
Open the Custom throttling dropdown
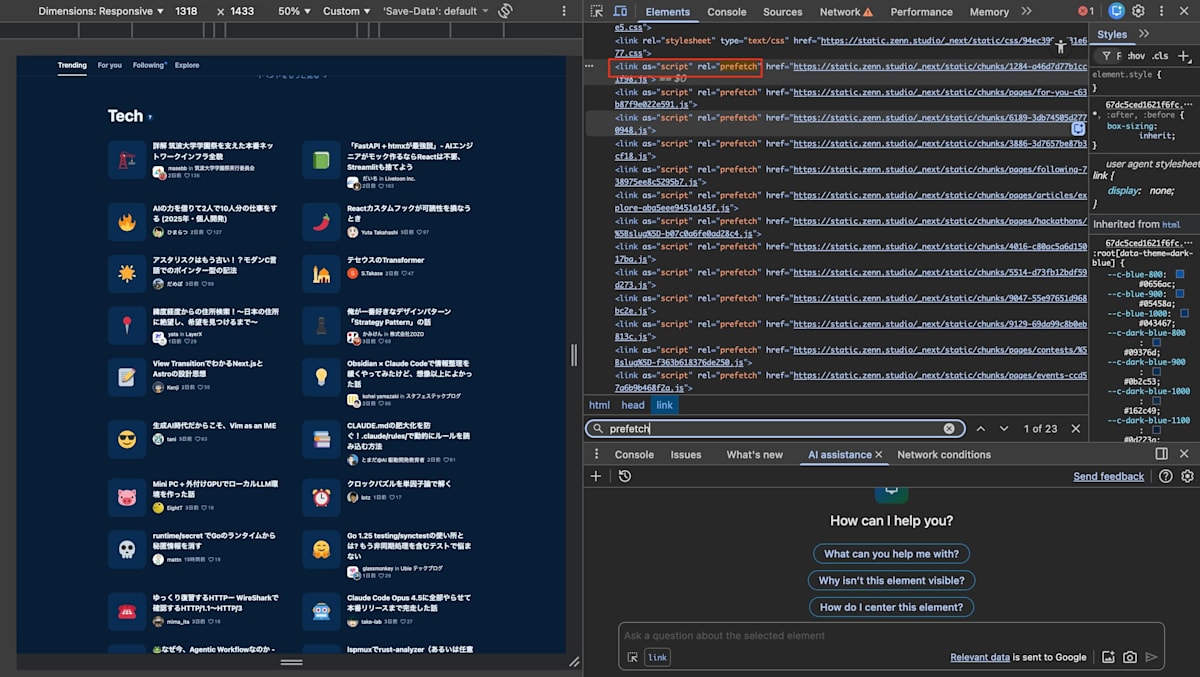[347, 11]
